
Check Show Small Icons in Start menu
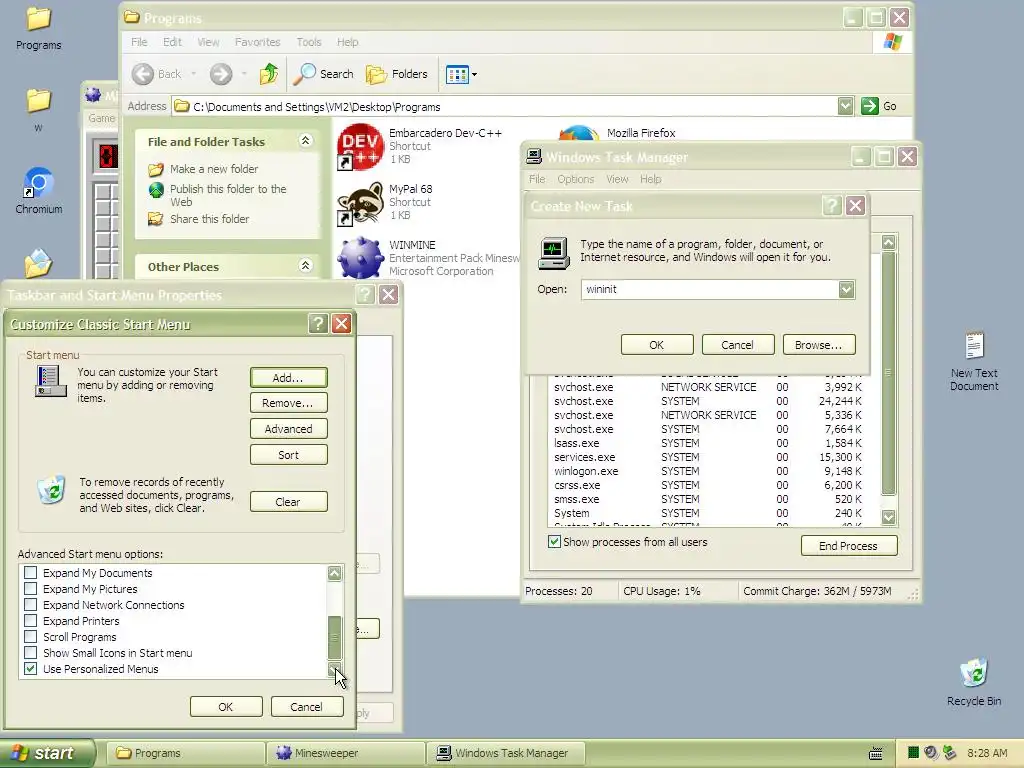click(x=30, y=653)
